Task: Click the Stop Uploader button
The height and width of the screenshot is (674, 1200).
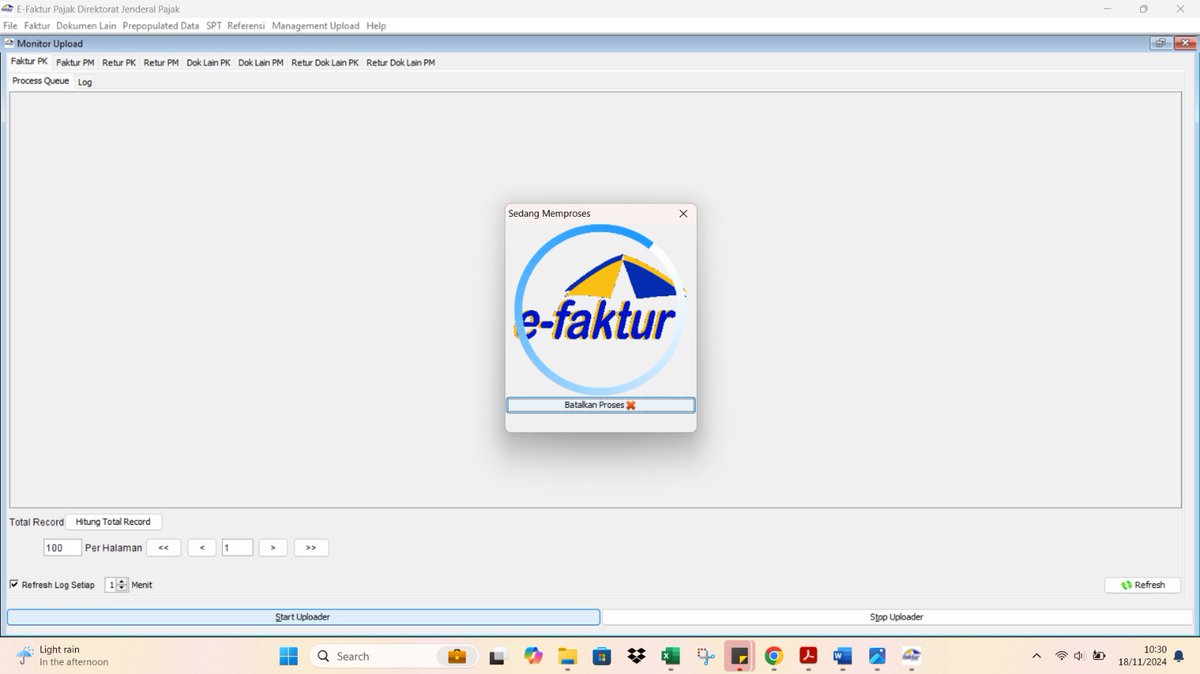Action: pyautogui.click(x=897, y=617)
